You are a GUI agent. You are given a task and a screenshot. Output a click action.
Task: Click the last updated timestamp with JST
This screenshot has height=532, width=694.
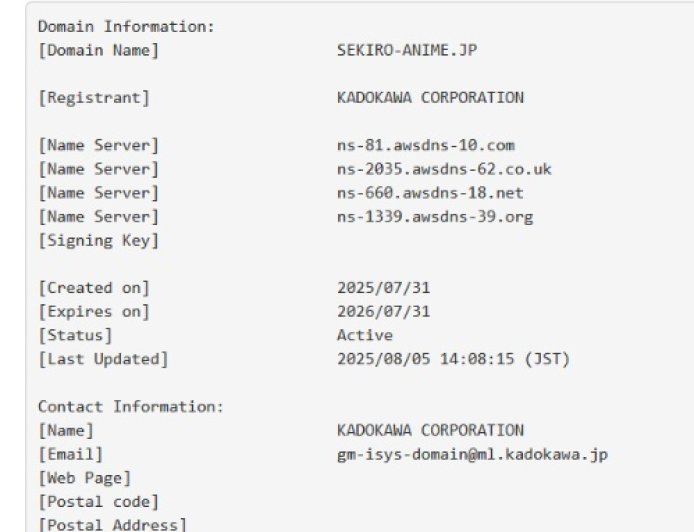pyautogui.click(x=454, y=359)
